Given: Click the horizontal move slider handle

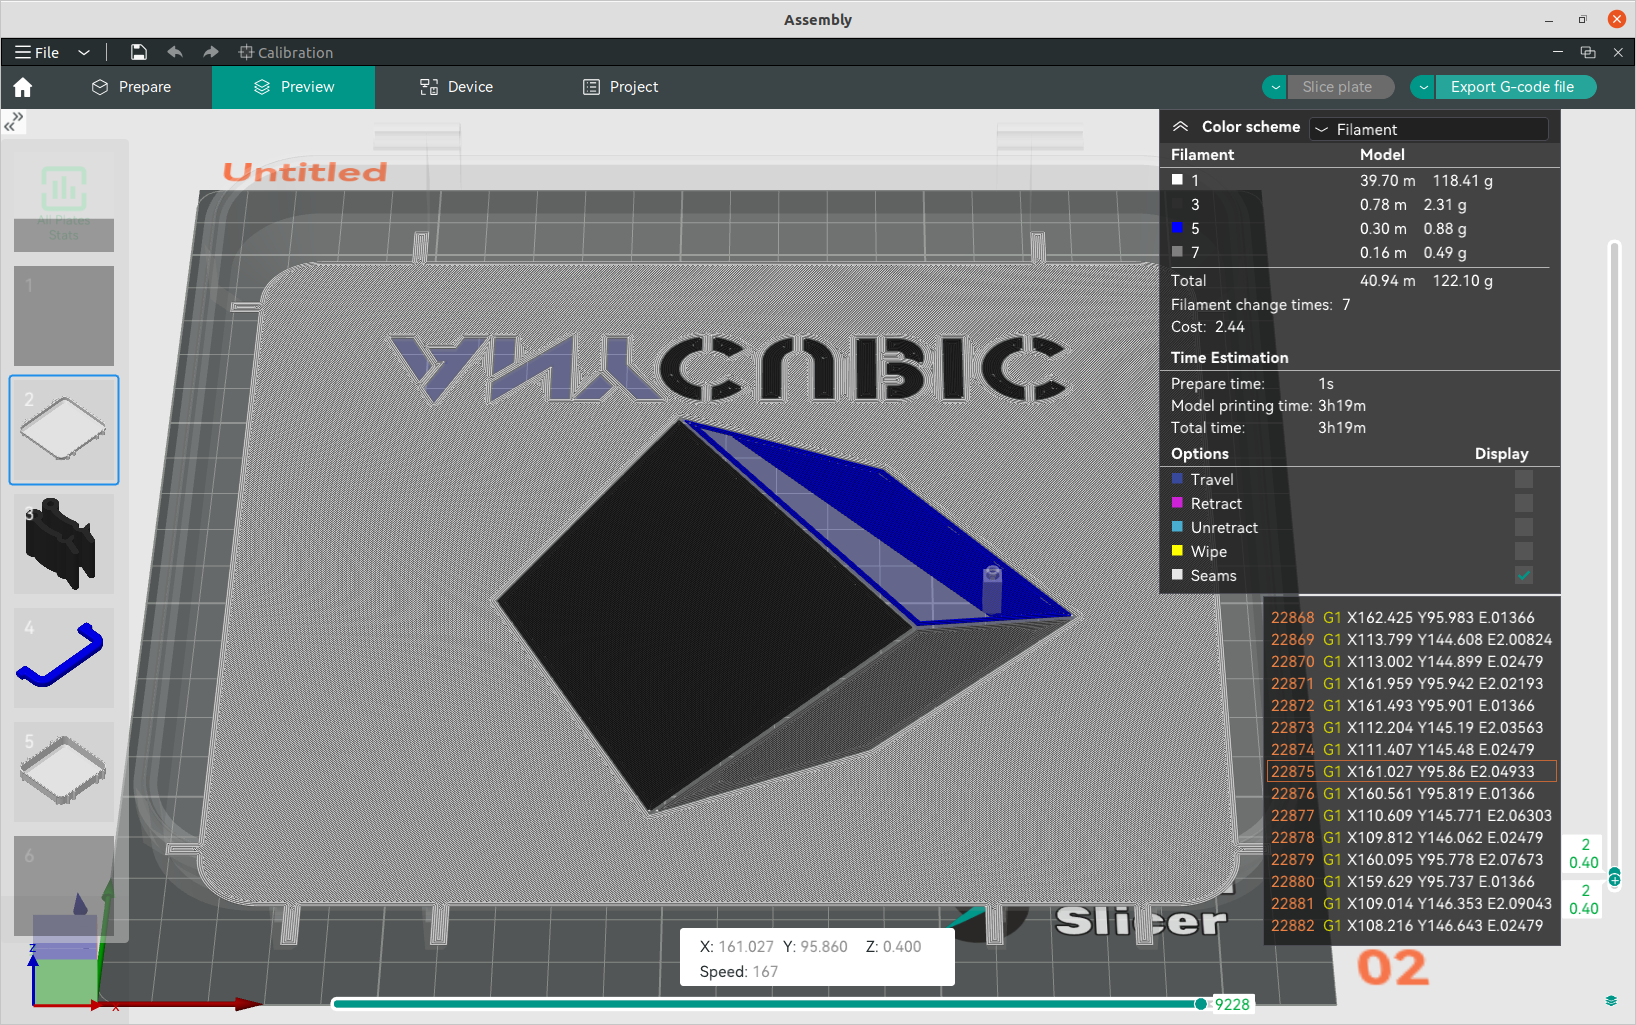Looking at the screenshot, I should point(1201,1004).
